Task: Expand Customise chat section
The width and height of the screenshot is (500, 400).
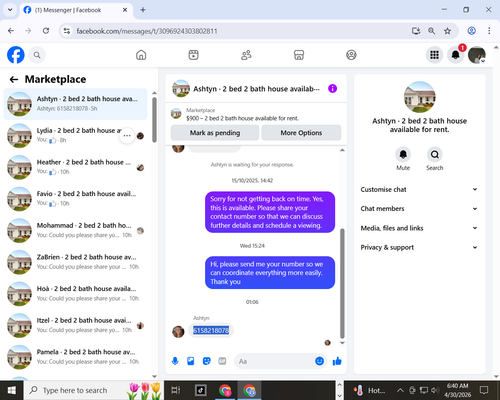Action: 419,189
